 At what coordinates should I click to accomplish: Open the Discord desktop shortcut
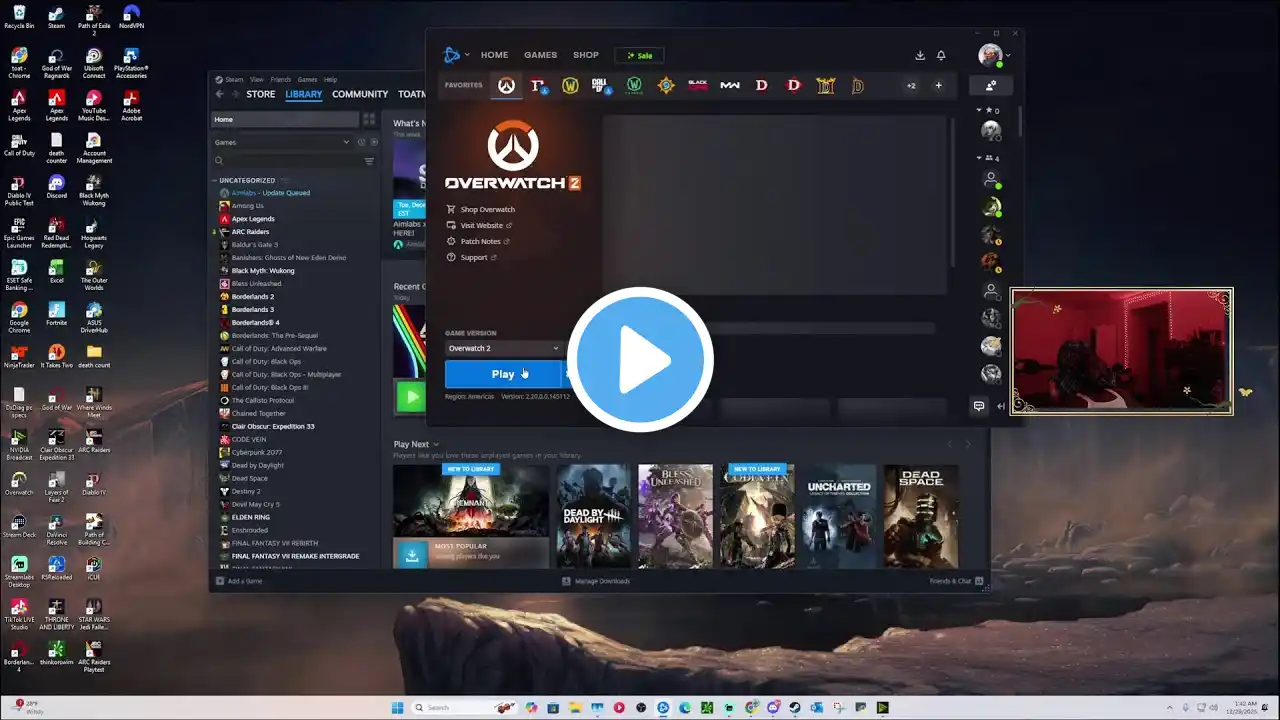click(x=56, y=187)
